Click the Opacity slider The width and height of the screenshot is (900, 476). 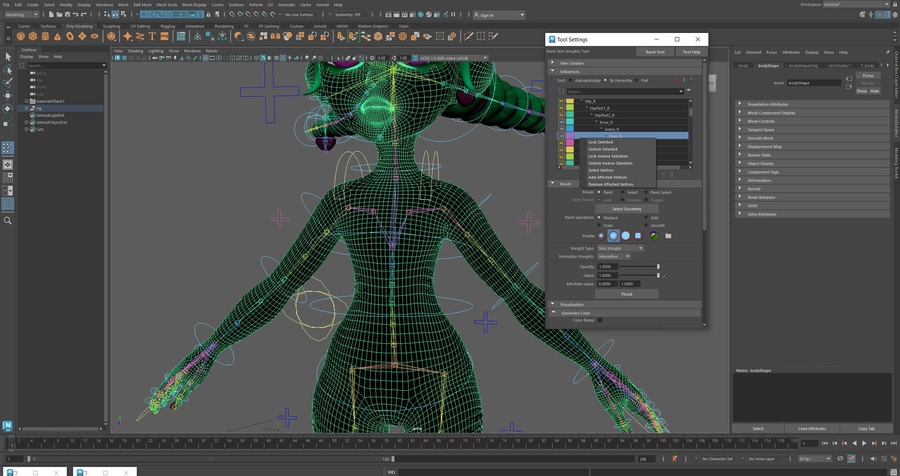pos(640,267)
